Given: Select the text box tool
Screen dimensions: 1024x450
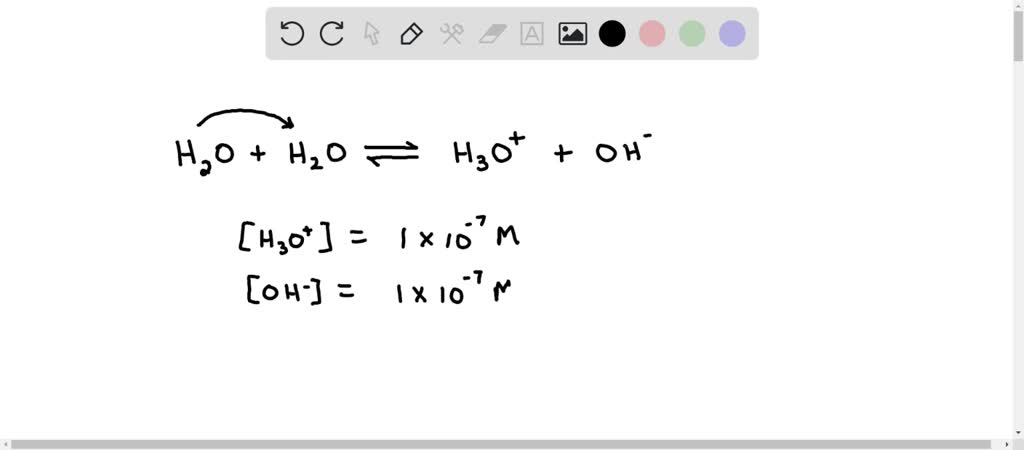Looking at the screenshot, I should click(532, 33).
